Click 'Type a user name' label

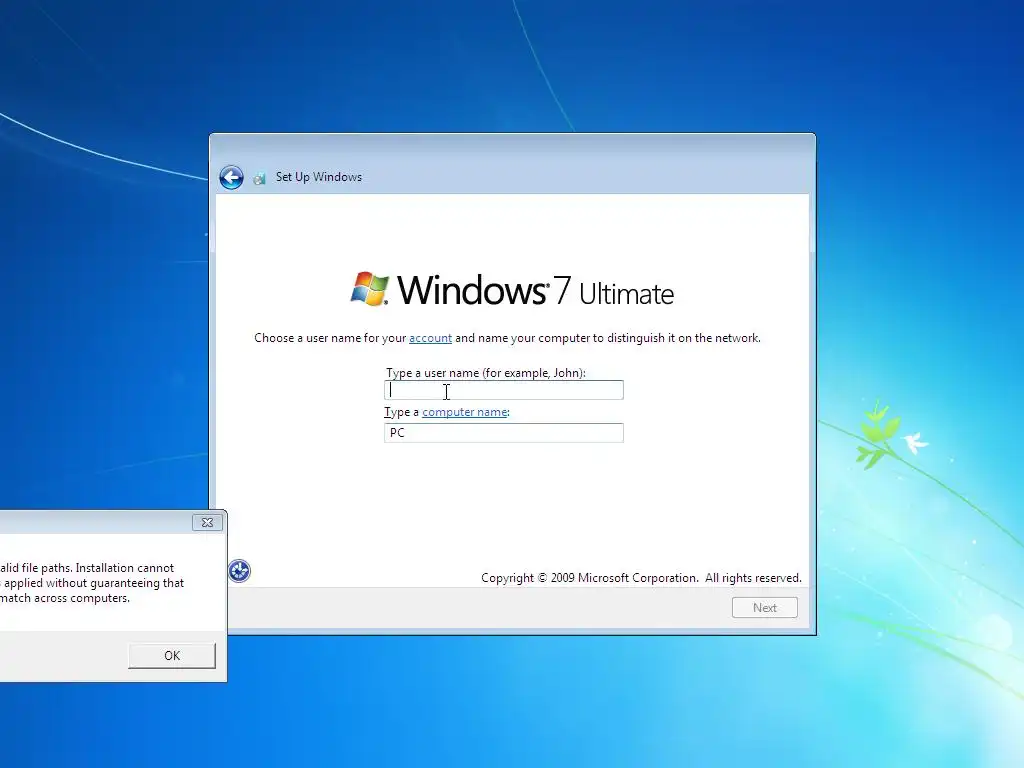point(485,373)
